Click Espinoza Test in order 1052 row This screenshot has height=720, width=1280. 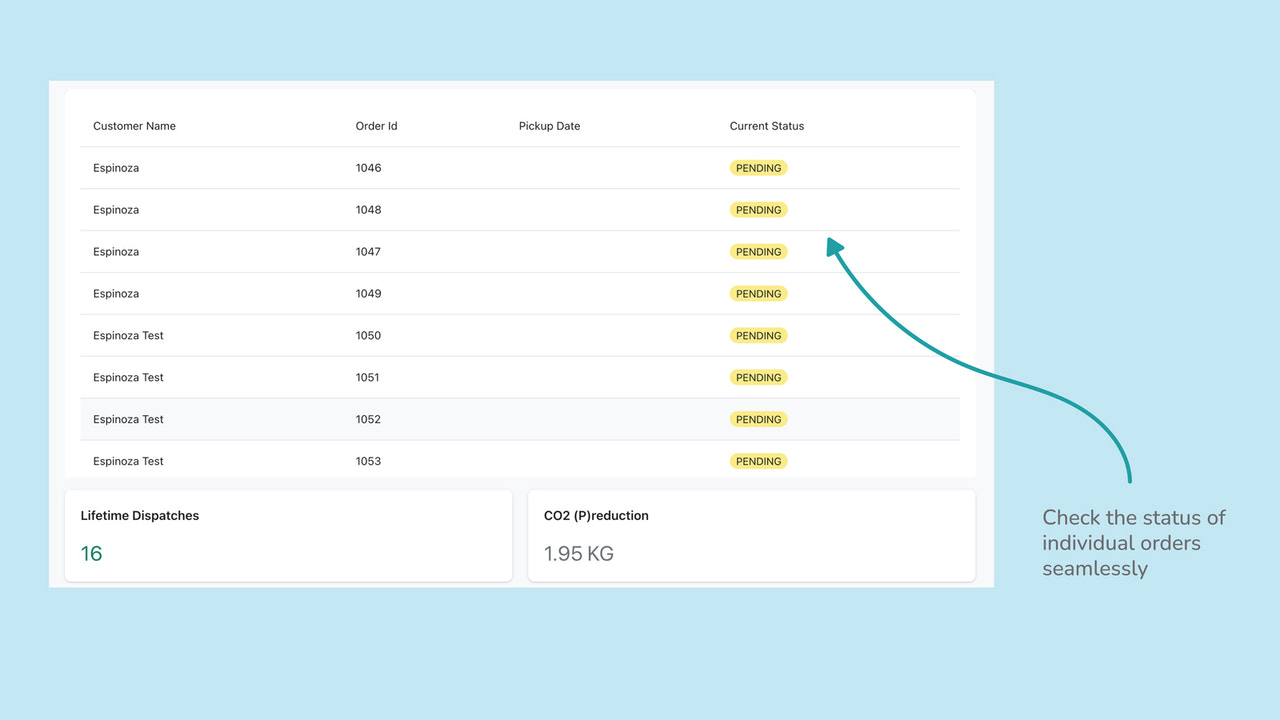click(x=128, y=420)
